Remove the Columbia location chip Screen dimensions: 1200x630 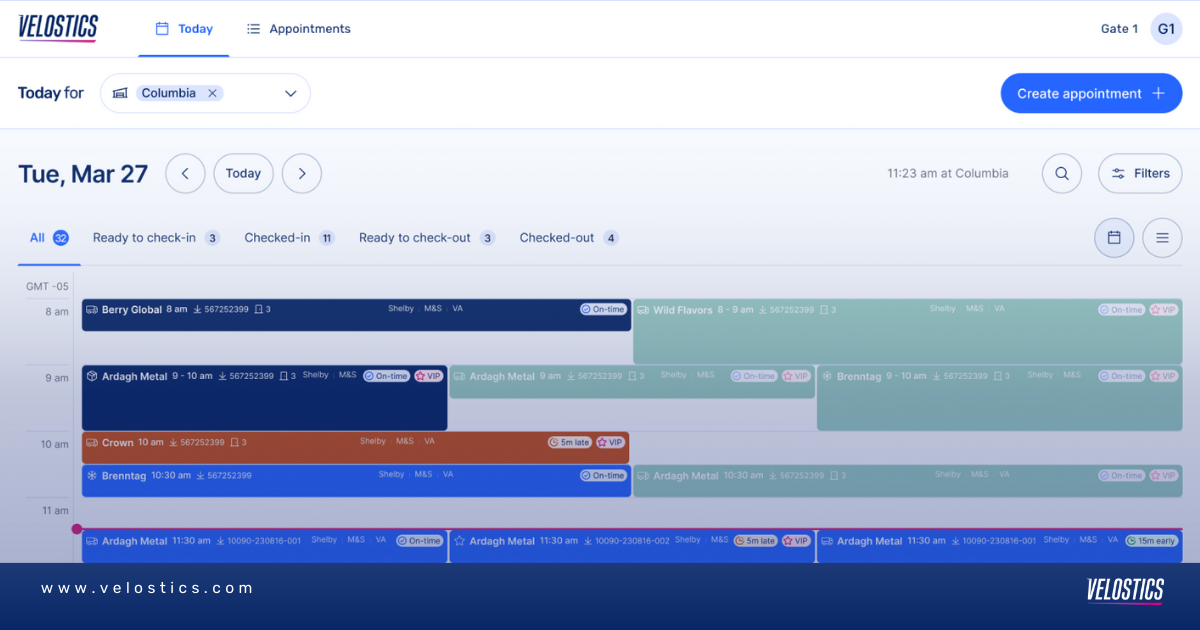pos(212,93)
